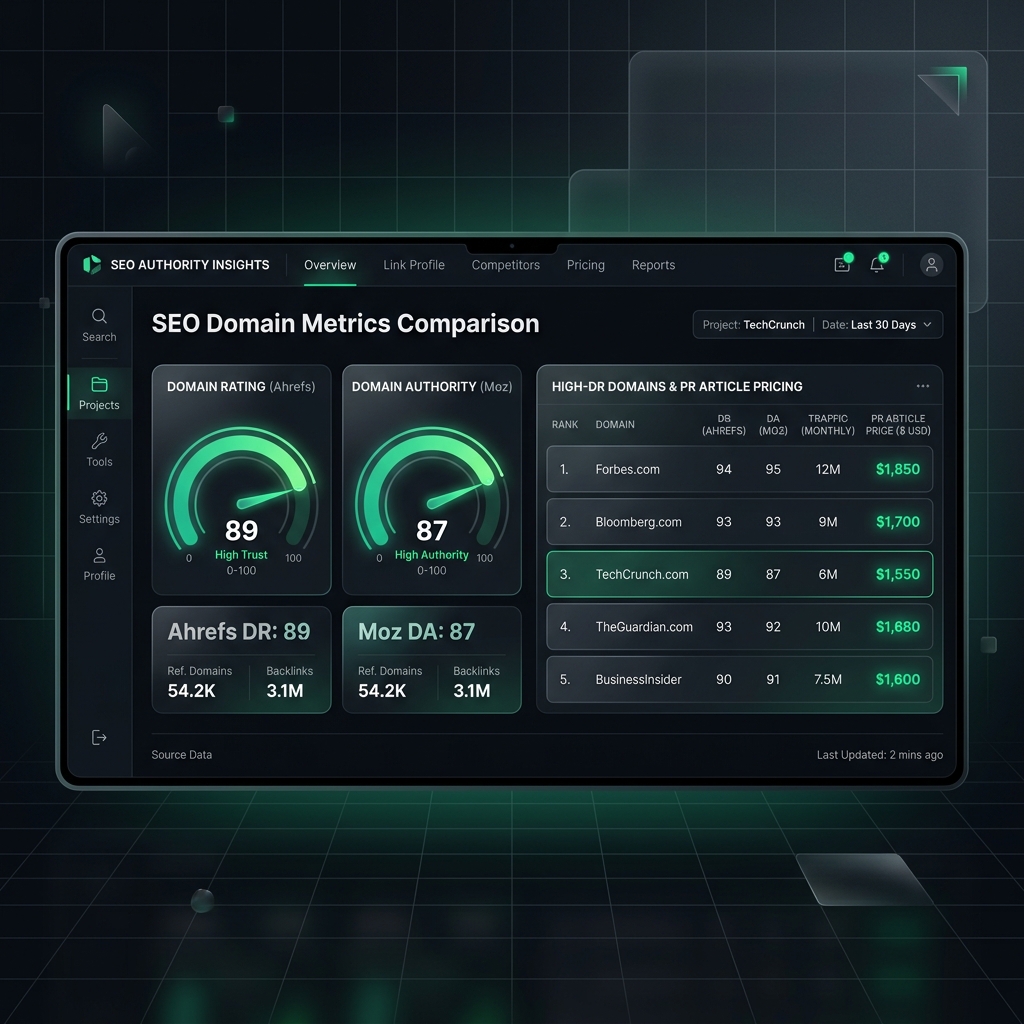This screenshot has height=1024, width=1024.
Task: Click the Domain Rating gauge showing 89
Action: tap(241, 490)
